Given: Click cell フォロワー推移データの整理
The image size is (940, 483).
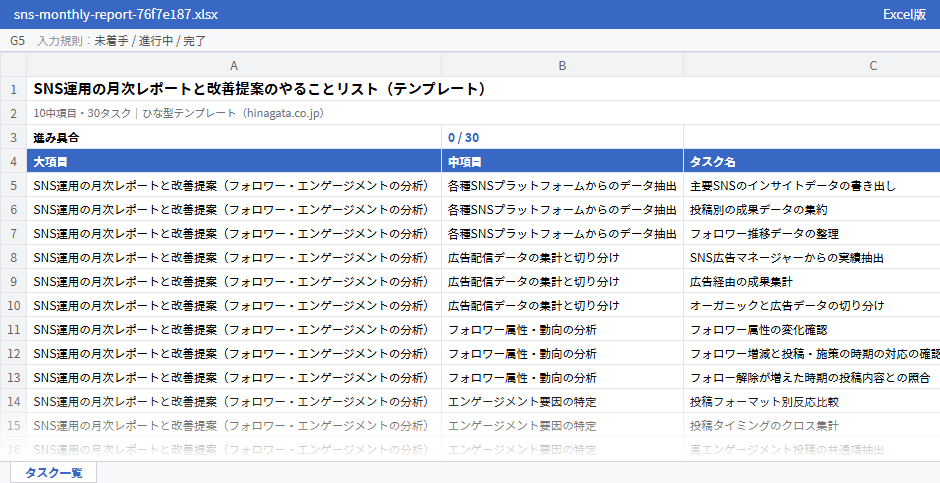Looking at the screenshot, I should click(812, 233).
